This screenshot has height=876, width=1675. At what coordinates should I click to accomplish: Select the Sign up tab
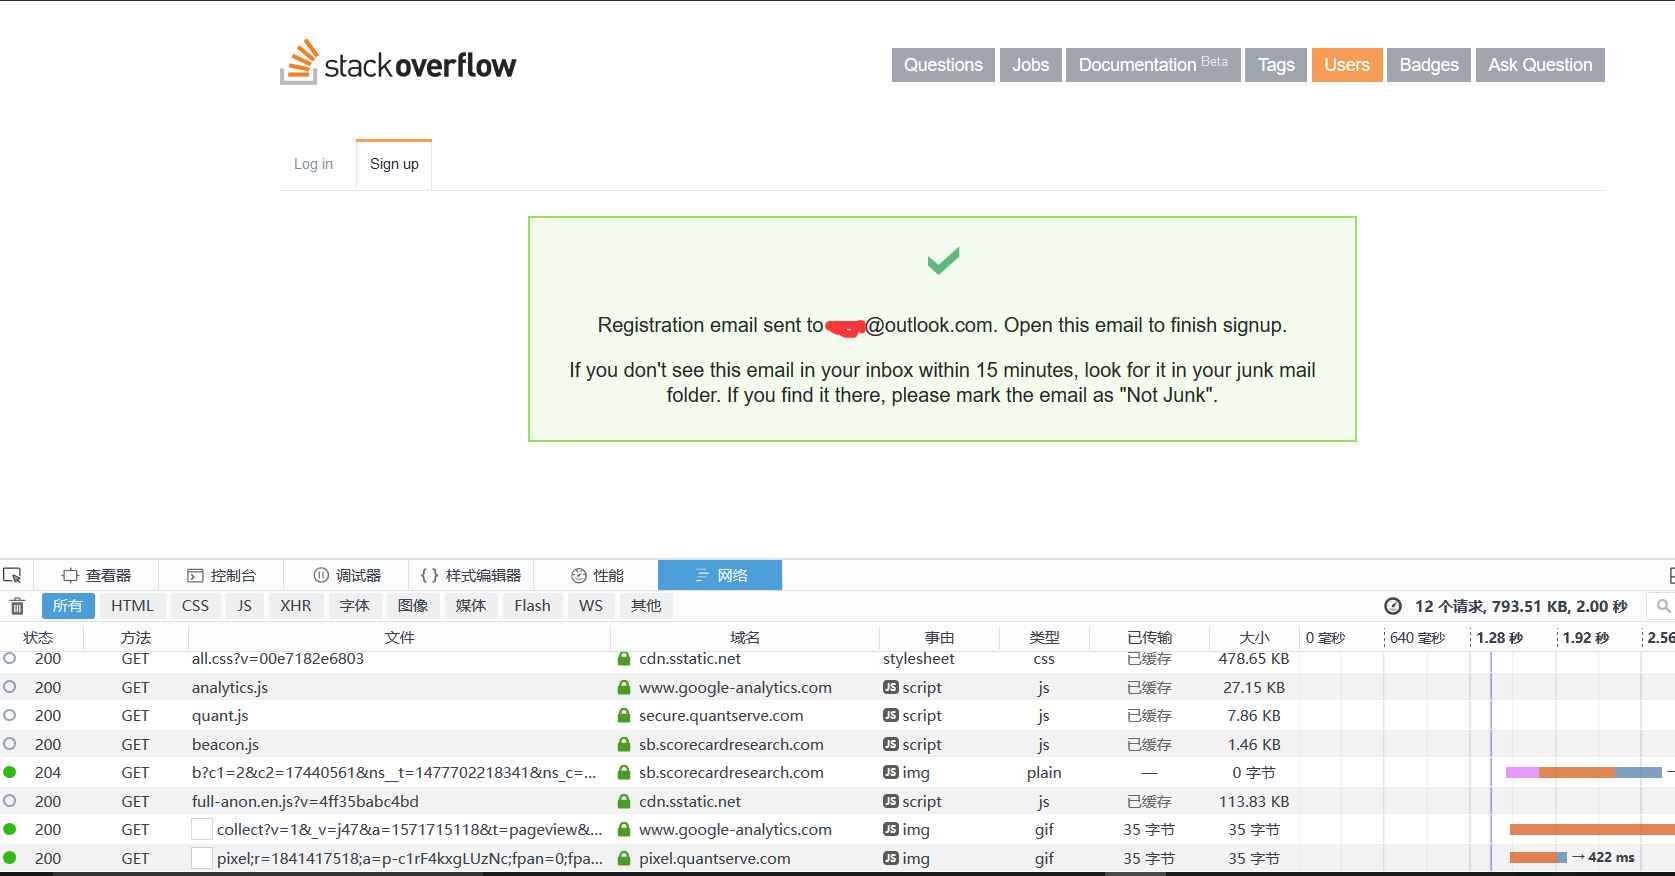click(394, 164)
